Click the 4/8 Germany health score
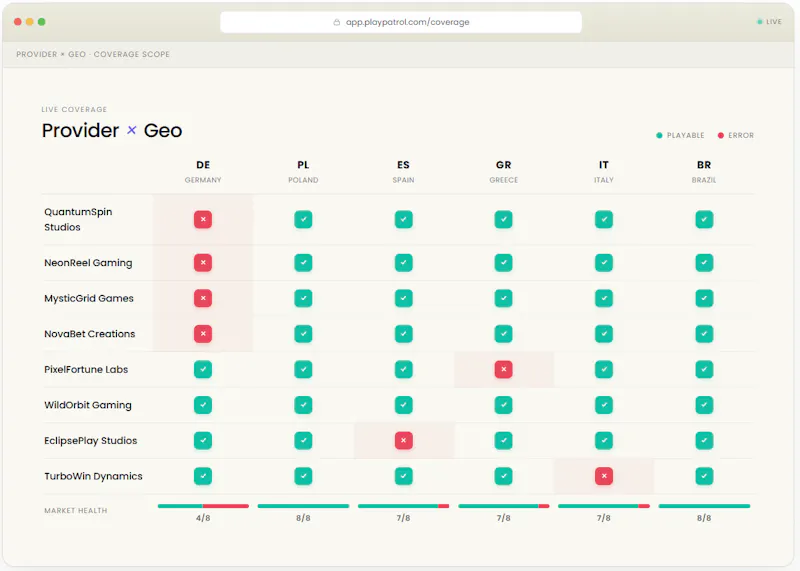This screenshot has width=800, height=571. click(x=203, y=518)
